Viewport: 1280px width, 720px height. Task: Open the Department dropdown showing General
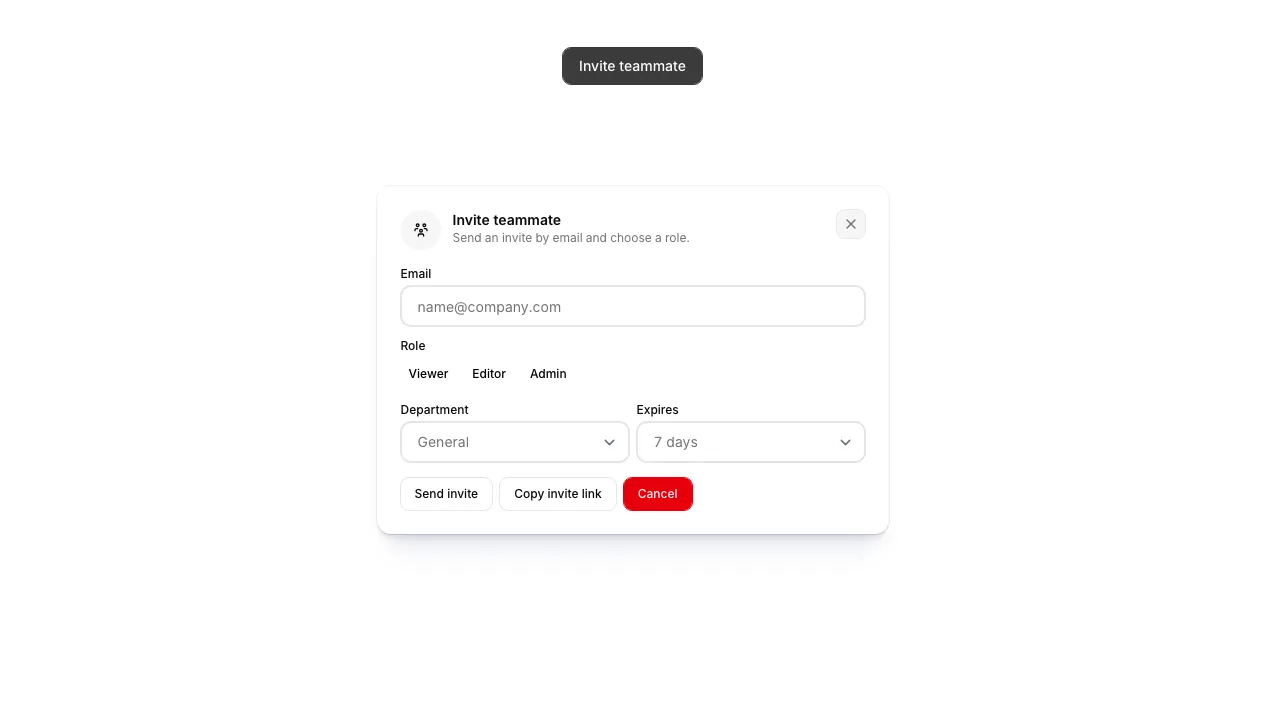point(515,442)
